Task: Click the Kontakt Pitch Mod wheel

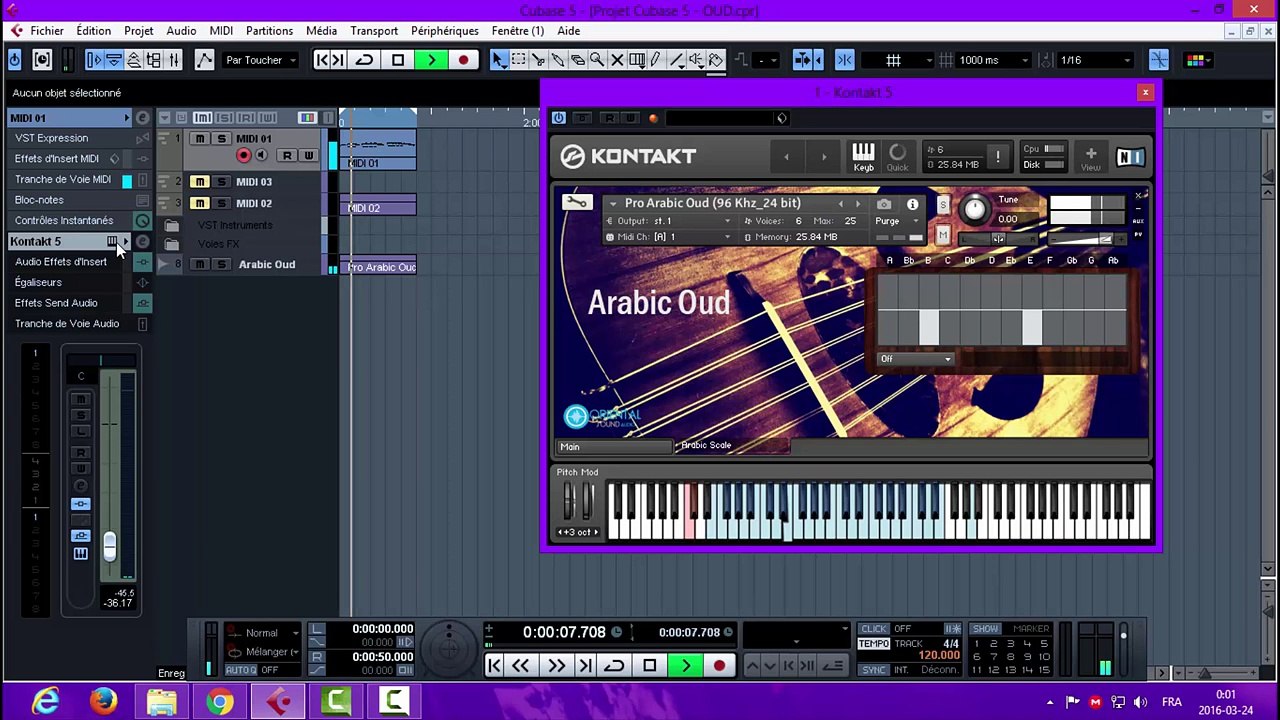Action: click(x=570, y=501)
